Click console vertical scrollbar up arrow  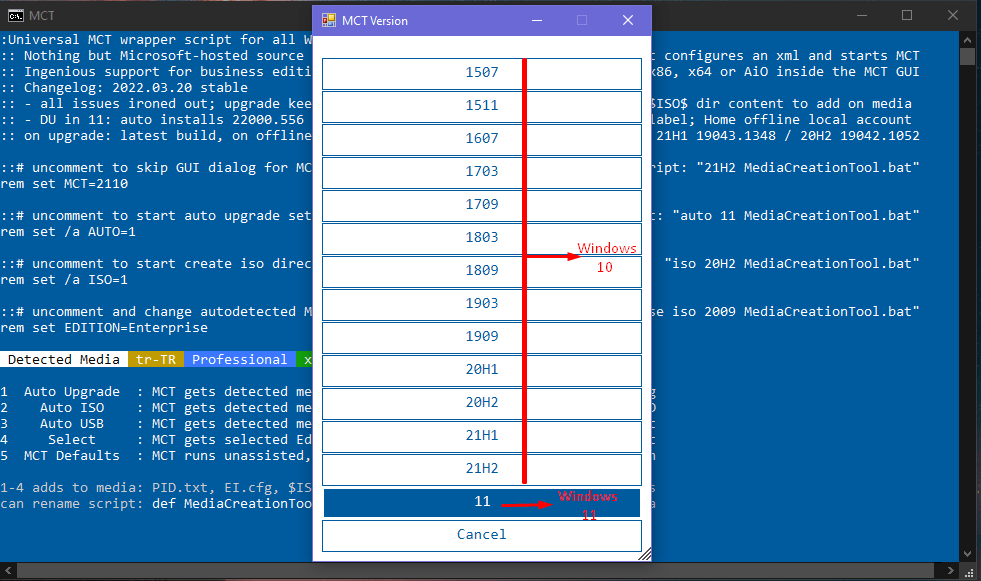tap(968, 38)
